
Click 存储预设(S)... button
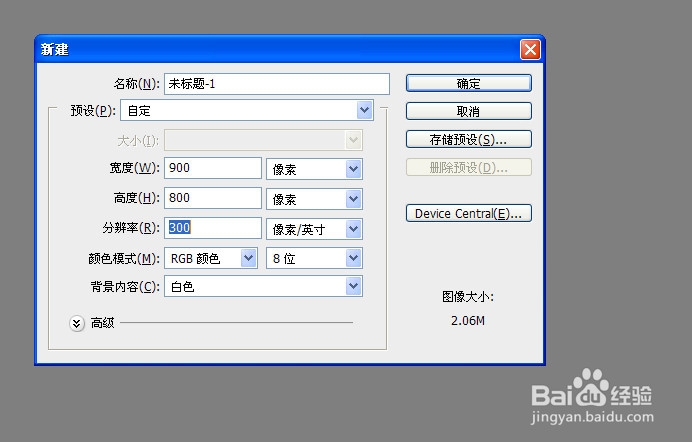point(468,139)
